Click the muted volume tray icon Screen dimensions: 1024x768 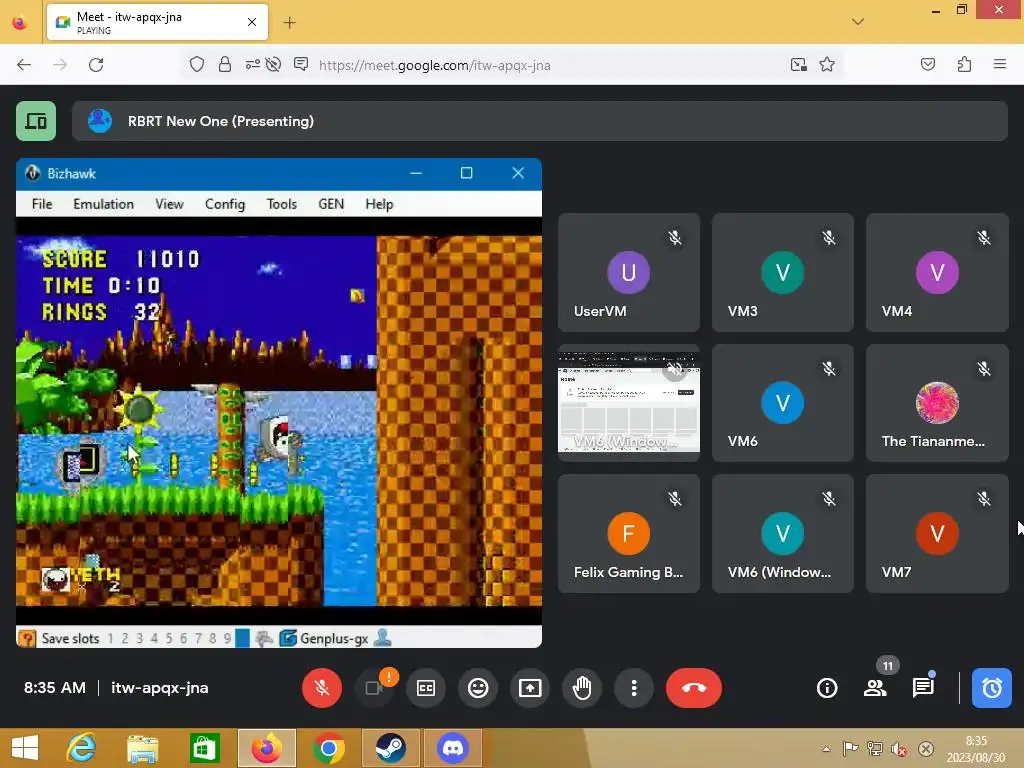(x=899, y=749)
